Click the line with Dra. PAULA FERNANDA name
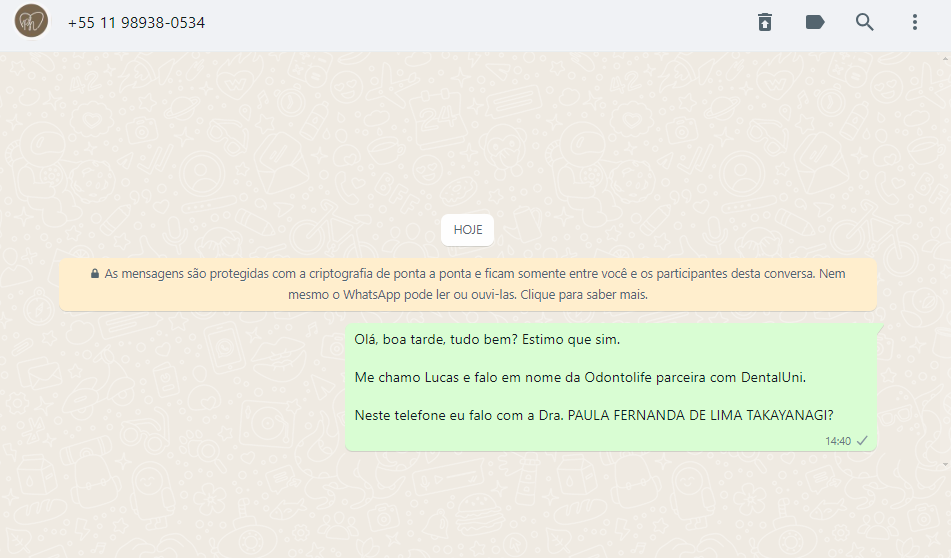This screenshot has height=558, width=951. 594,415
